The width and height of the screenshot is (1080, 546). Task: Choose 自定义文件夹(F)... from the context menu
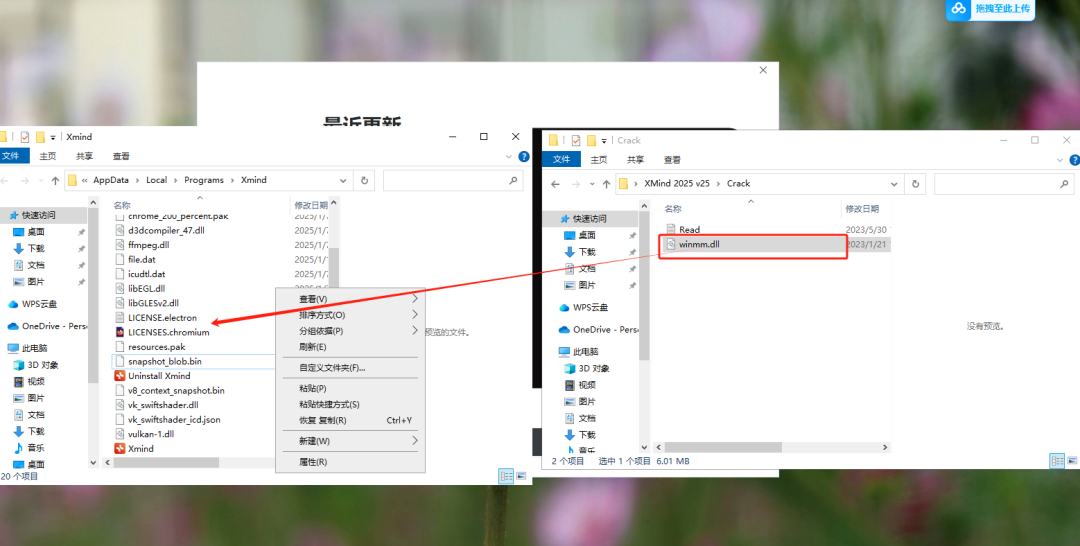pos(350,368)
